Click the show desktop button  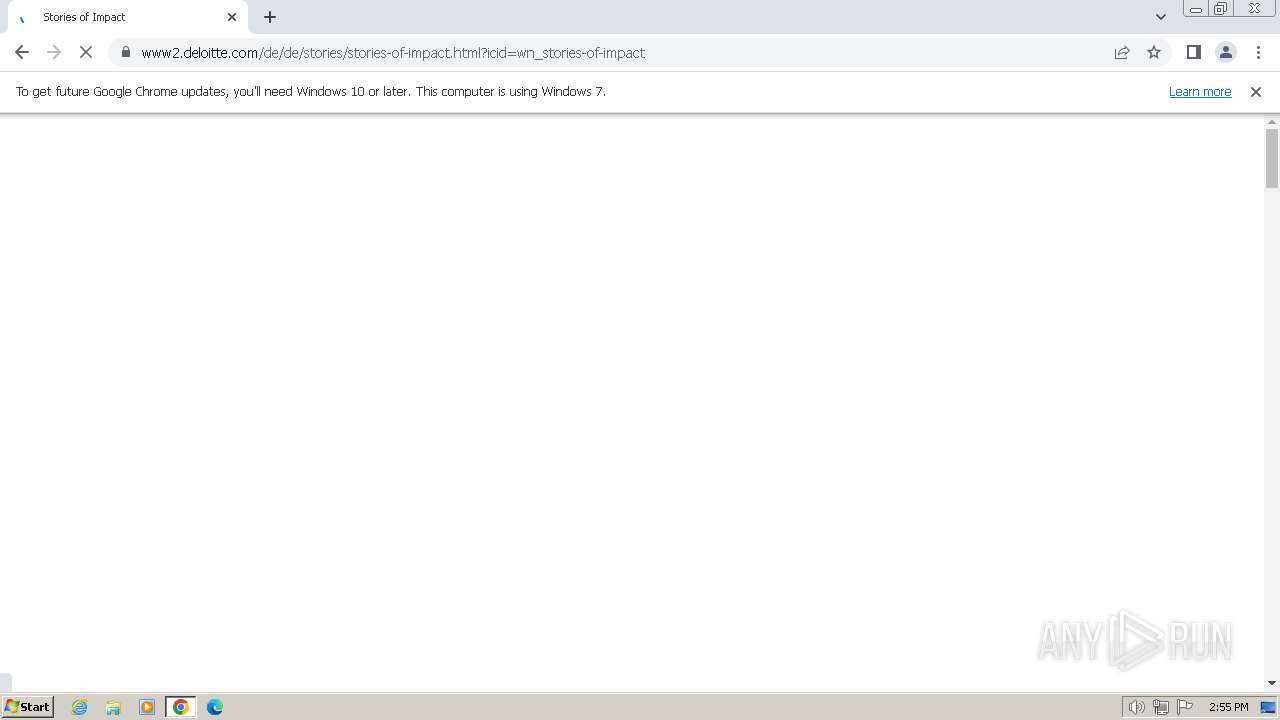(1269, 707)
